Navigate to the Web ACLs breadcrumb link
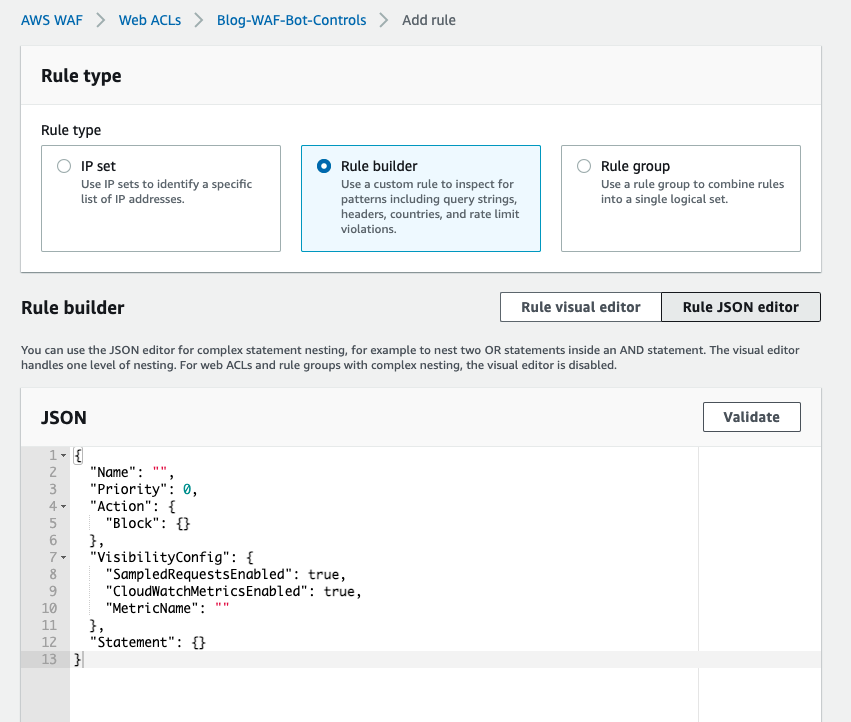 [x=150, y=19]
